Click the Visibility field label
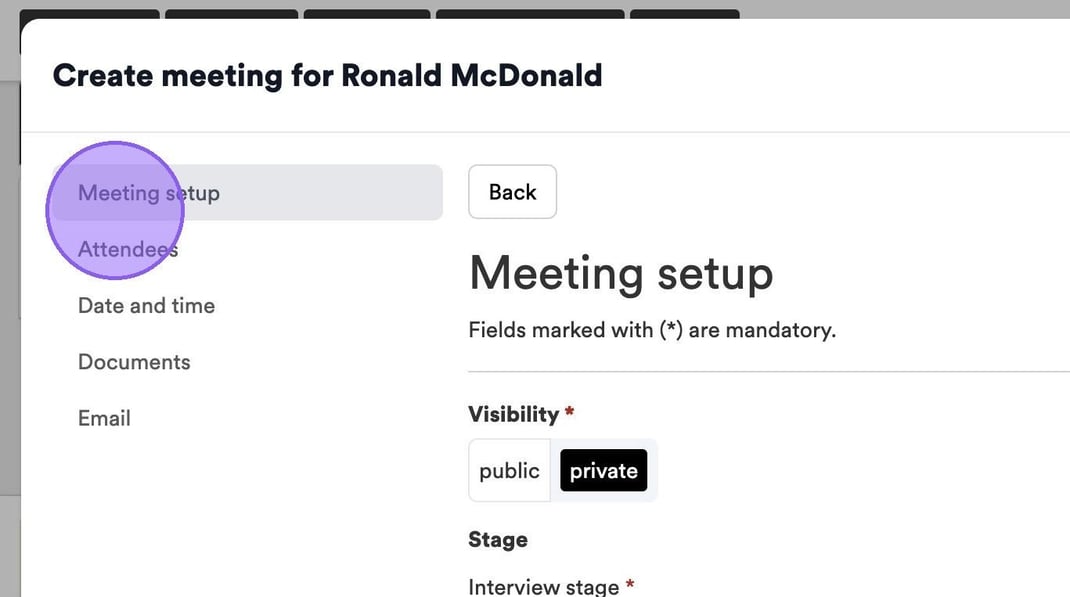 click(513, 414)
